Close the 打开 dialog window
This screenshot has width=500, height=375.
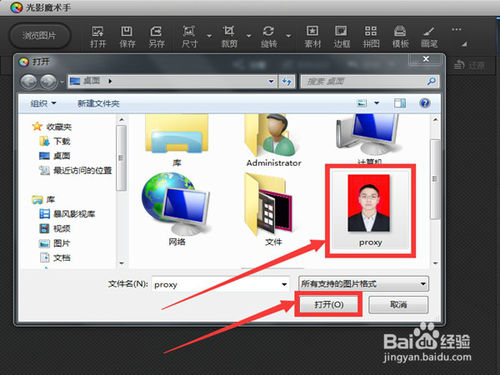[426, 59]
